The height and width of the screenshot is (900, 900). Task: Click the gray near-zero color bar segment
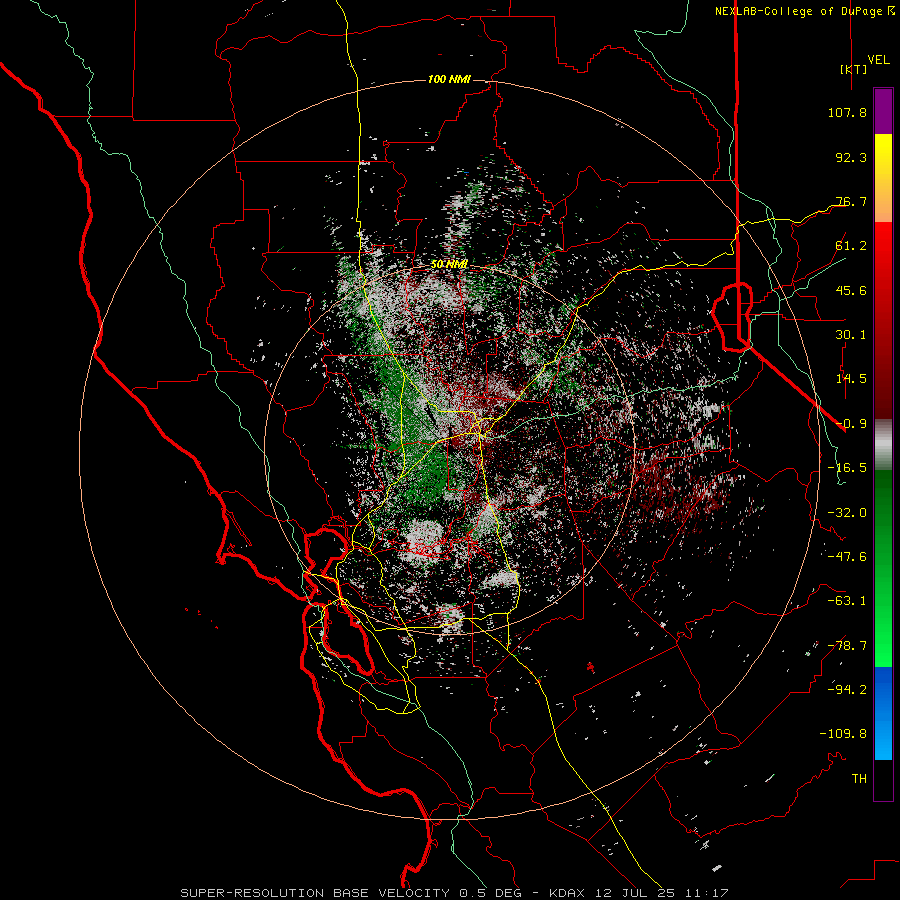pos(883,445)
